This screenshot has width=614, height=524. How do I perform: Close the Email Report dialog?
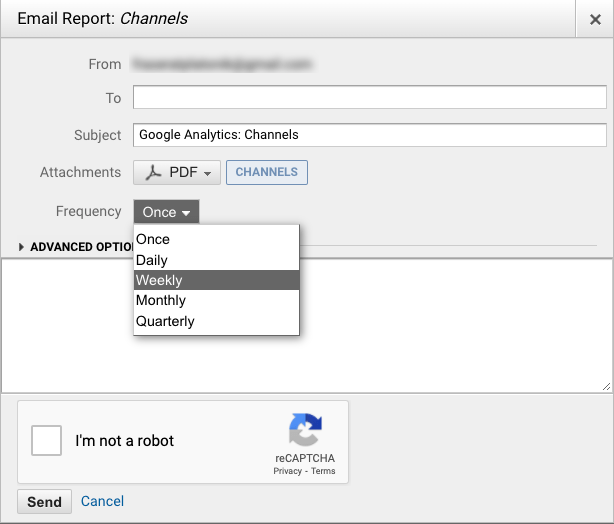click(x=595, y=19)
